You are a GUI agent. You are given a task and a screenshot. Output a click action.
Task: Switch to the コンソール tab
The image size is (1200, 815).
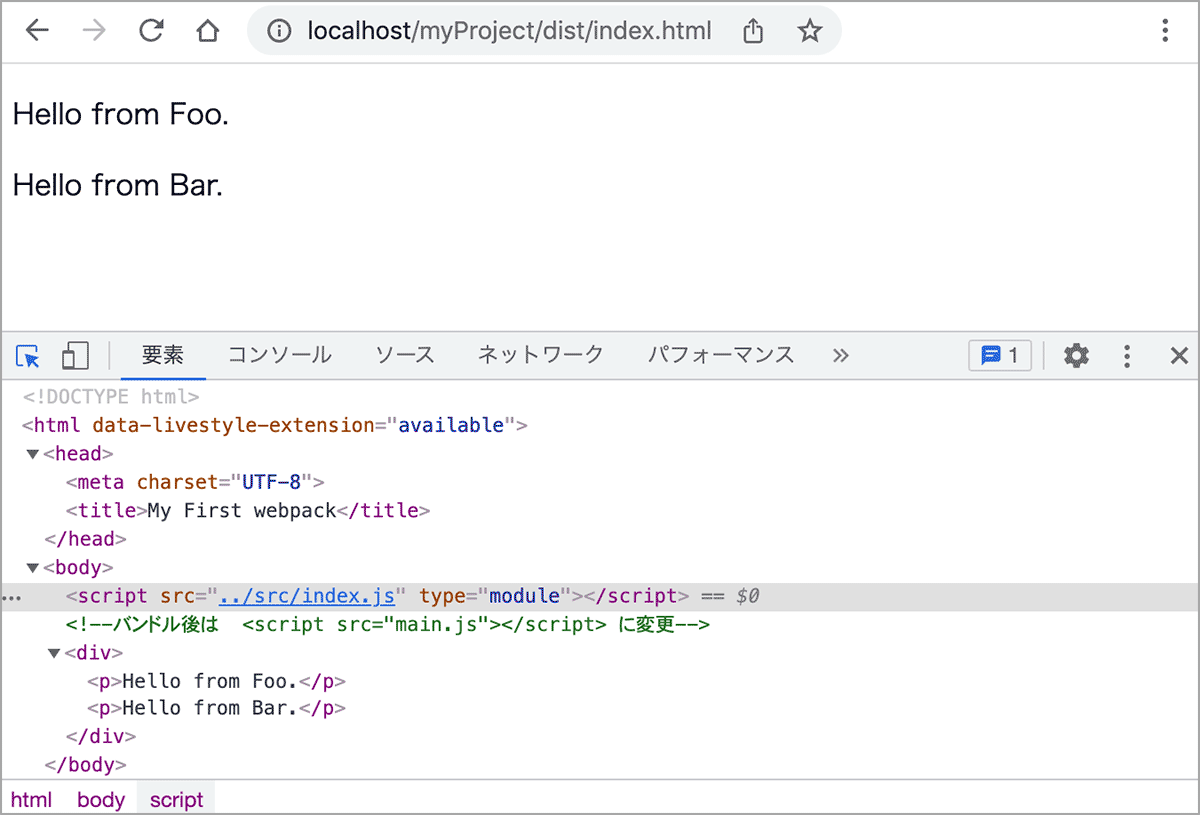click(279, 355)
